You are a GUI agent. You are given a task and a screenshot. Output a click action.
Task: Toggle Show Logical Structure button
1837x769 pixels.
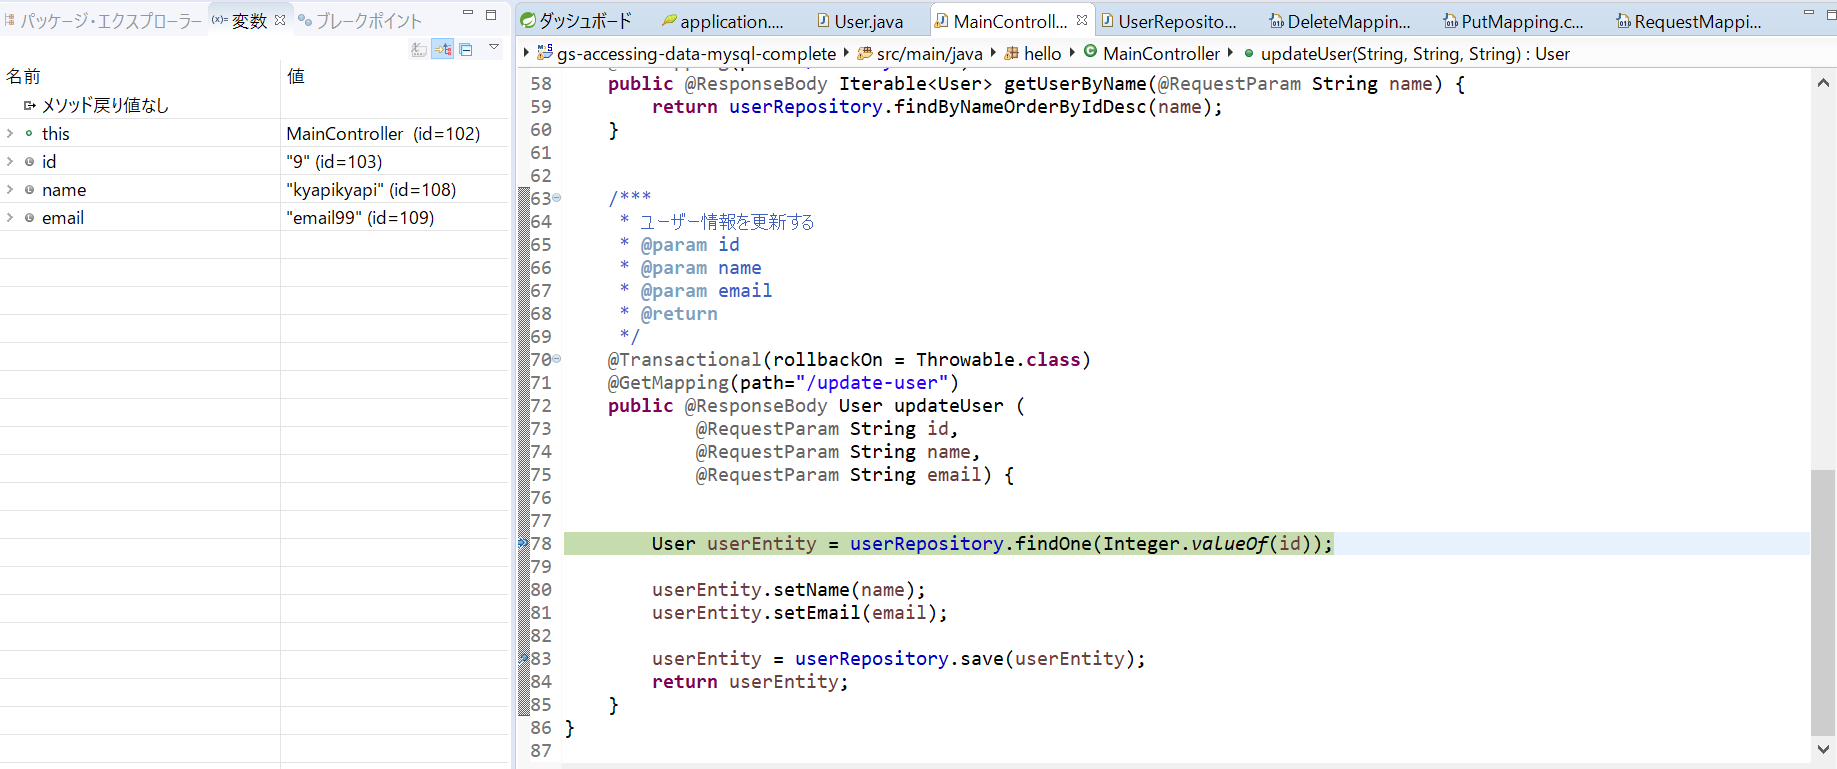pos(443,49)
